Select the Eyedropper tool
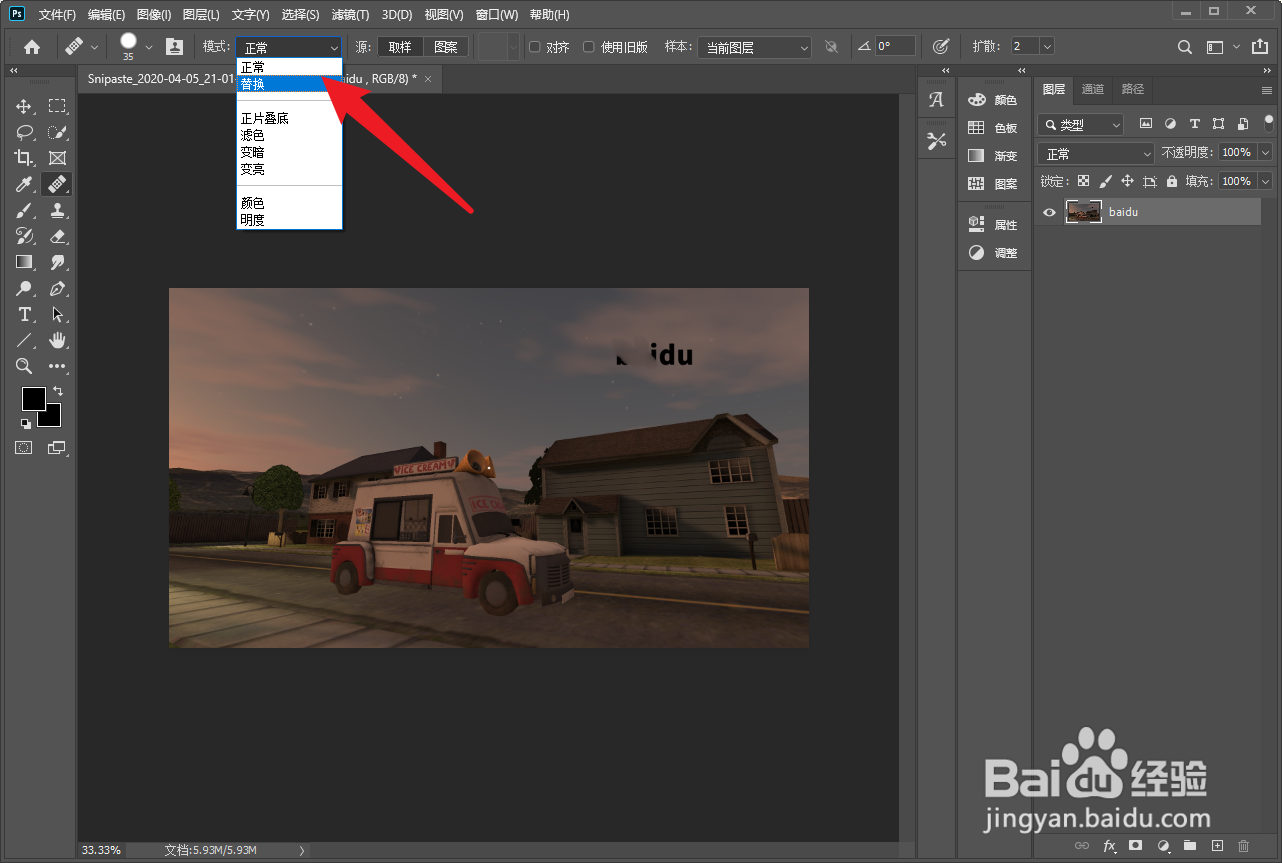The height and width of the screenshot is (863, 1282). click(24, 184)
